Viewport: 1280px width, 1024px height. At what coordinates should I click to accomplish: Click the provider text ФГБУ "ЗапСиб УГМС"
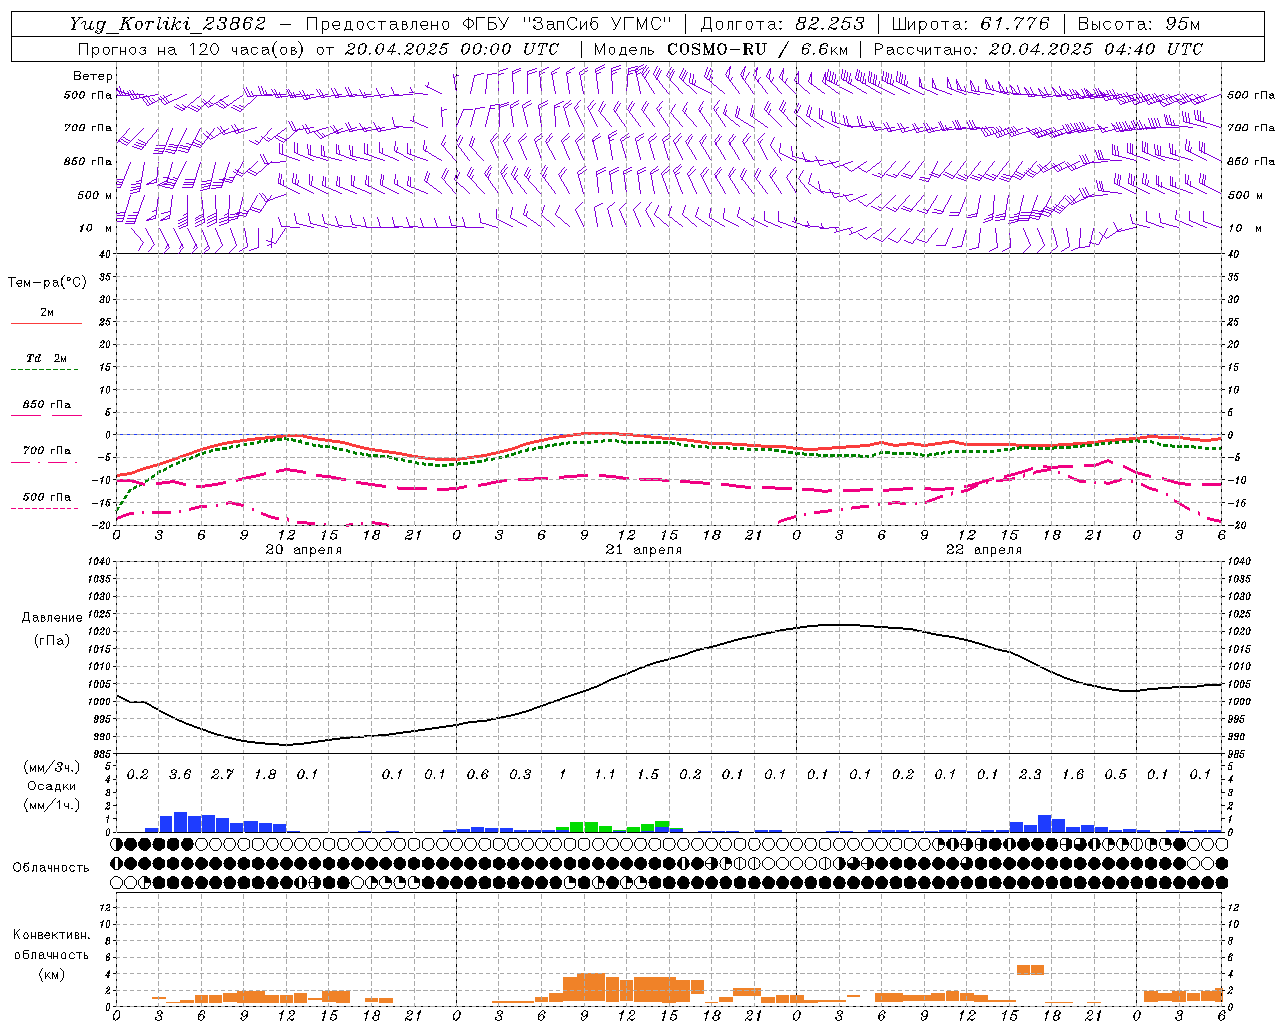tap(567, 24)
